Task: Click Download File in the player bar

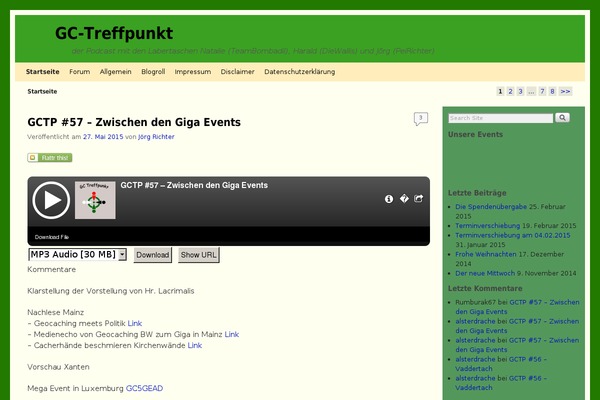Action: tap(52, 237)
